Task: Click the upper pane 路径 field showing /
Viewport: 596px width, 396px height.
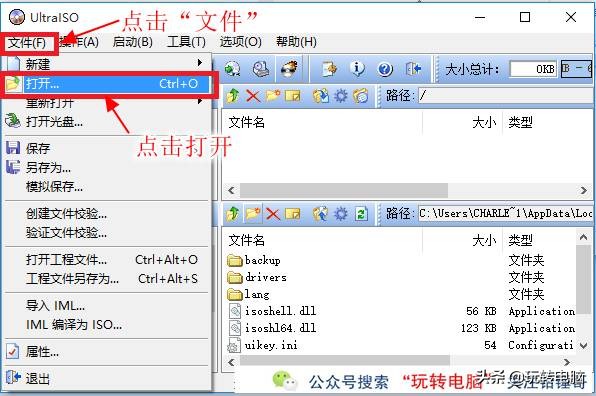Action: click(505, 95)
